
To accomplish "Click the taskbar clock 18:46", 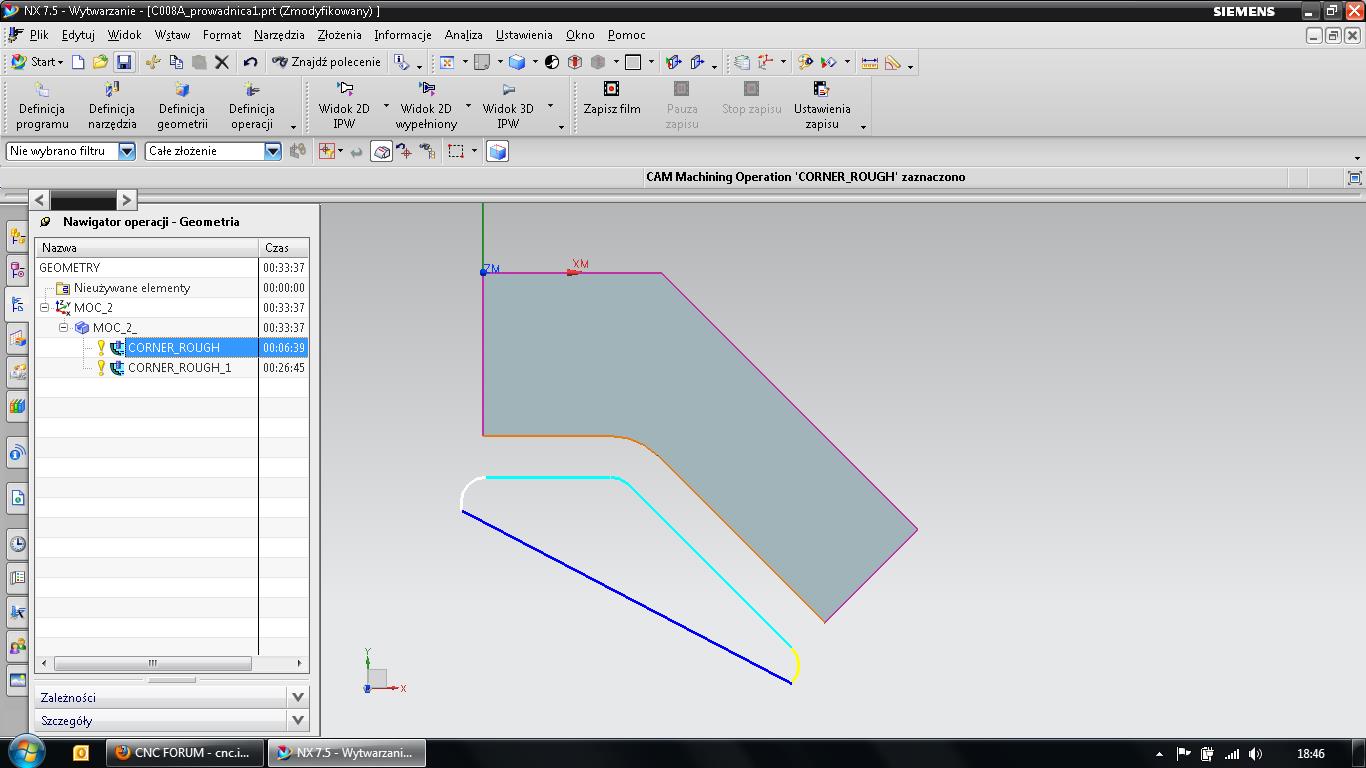I will click(x=1310, y=754).
